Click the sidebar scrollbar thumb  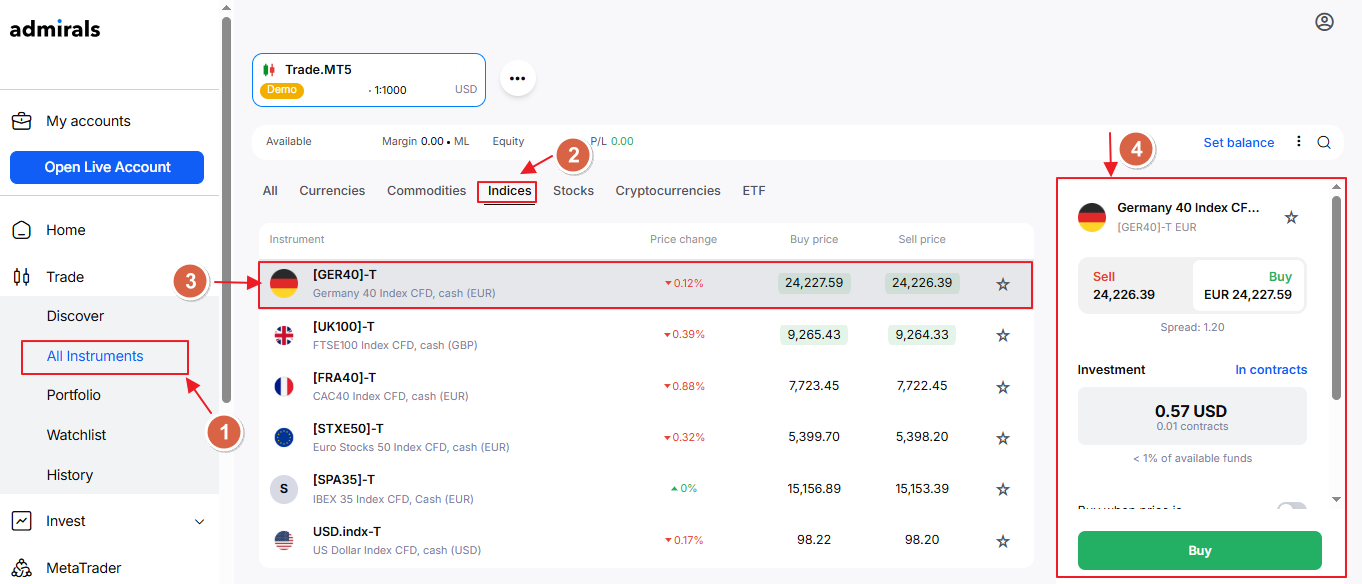click(x=227, y=210)
